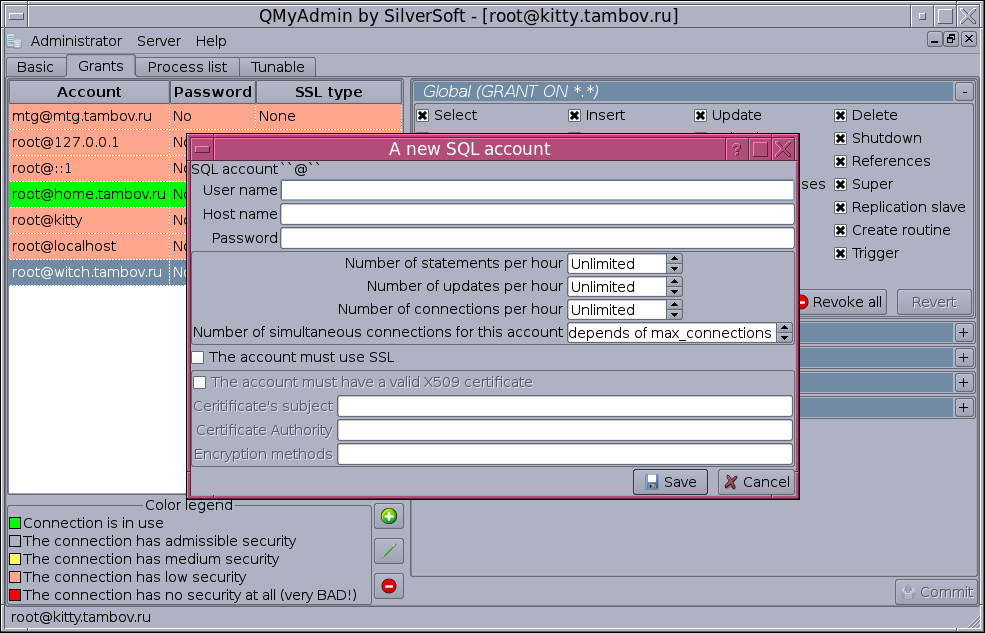
Task: Click the green Connection in use swatch
Action: [x=15, y=523]
